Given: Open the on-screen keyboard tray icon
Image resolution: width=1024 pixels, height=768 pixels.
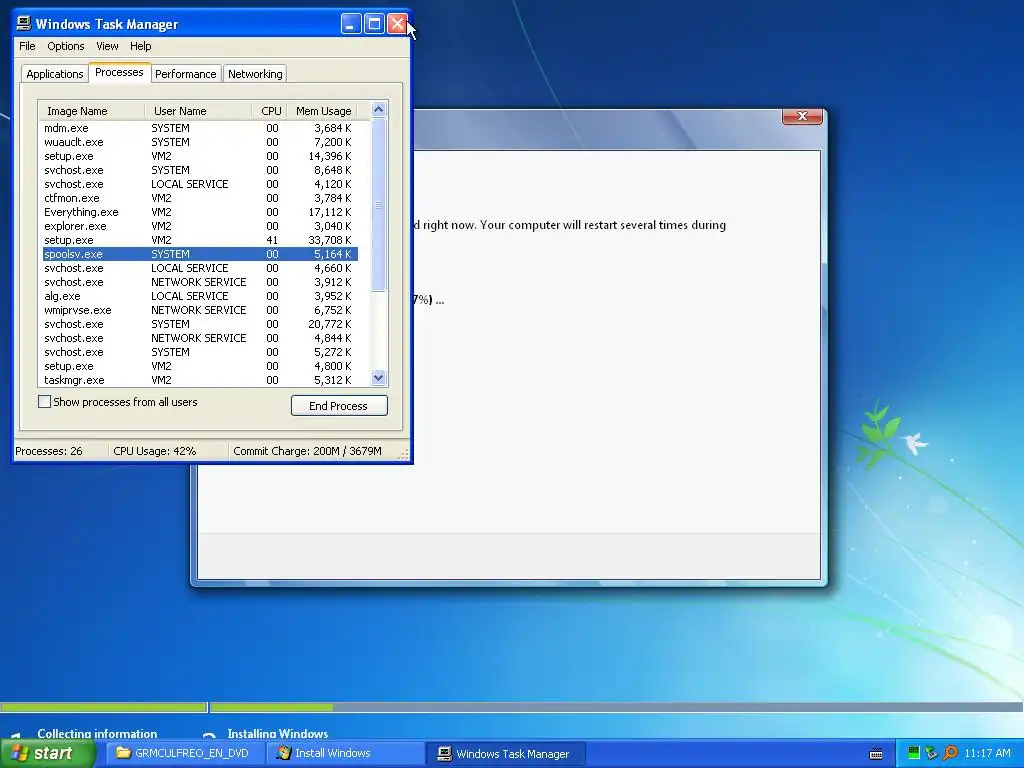Looking at the screenshot, I should 876,754.
